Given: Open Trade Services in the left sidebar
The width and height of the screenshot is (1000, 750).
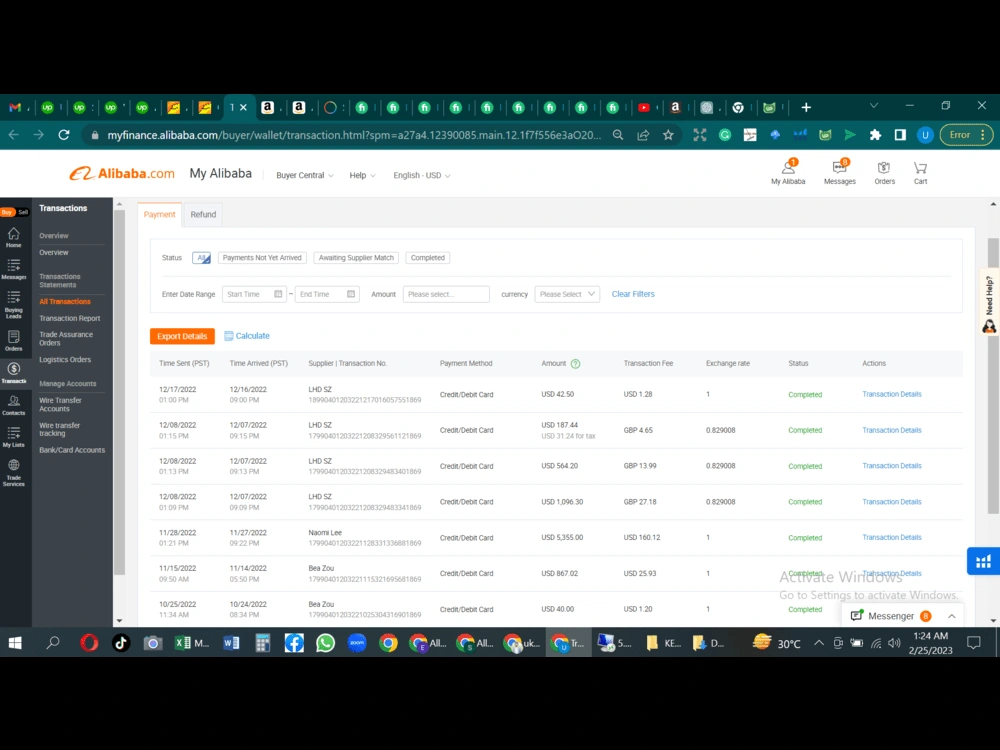Looking at the screenshot, I should click(13, 473).
